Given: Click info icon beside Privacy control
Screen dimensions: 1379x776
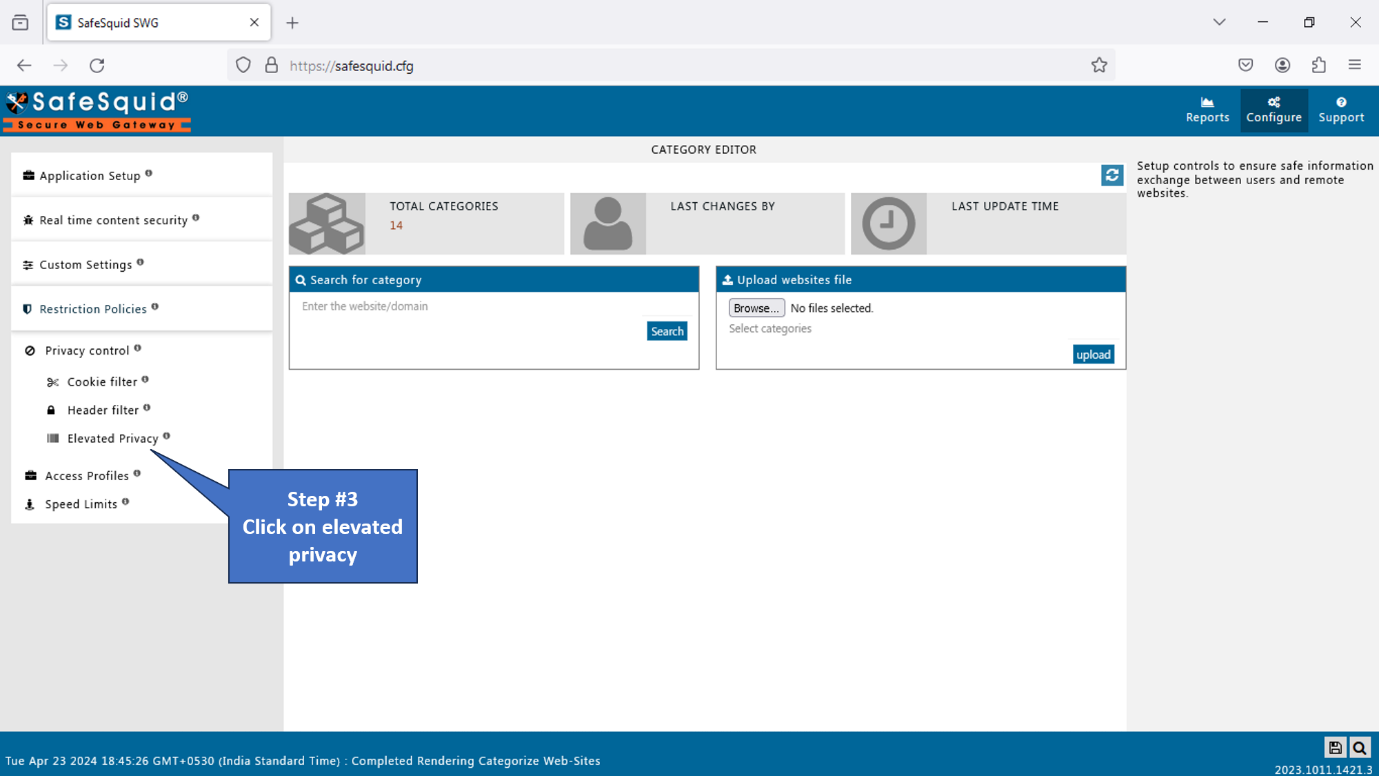Looking at the screenshot, I should (138, 348).
